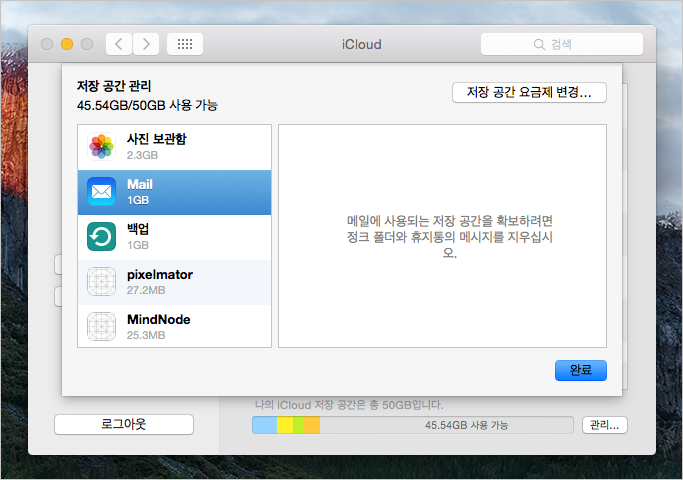Select the Mail row label
Viewport: 683px width, 480px height.
pos(140,184)
